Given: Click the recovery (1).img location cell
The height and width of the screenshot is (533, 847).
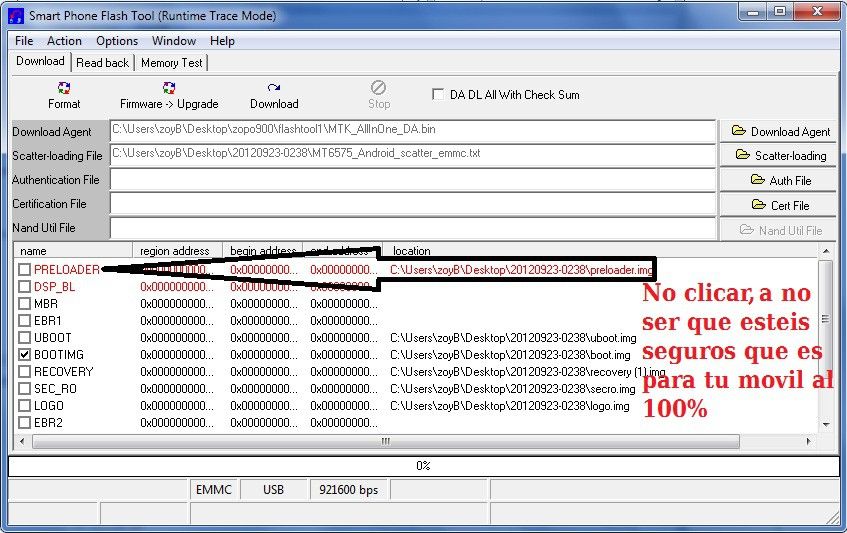Looking at the screenshot, I should tap(528, 372).
